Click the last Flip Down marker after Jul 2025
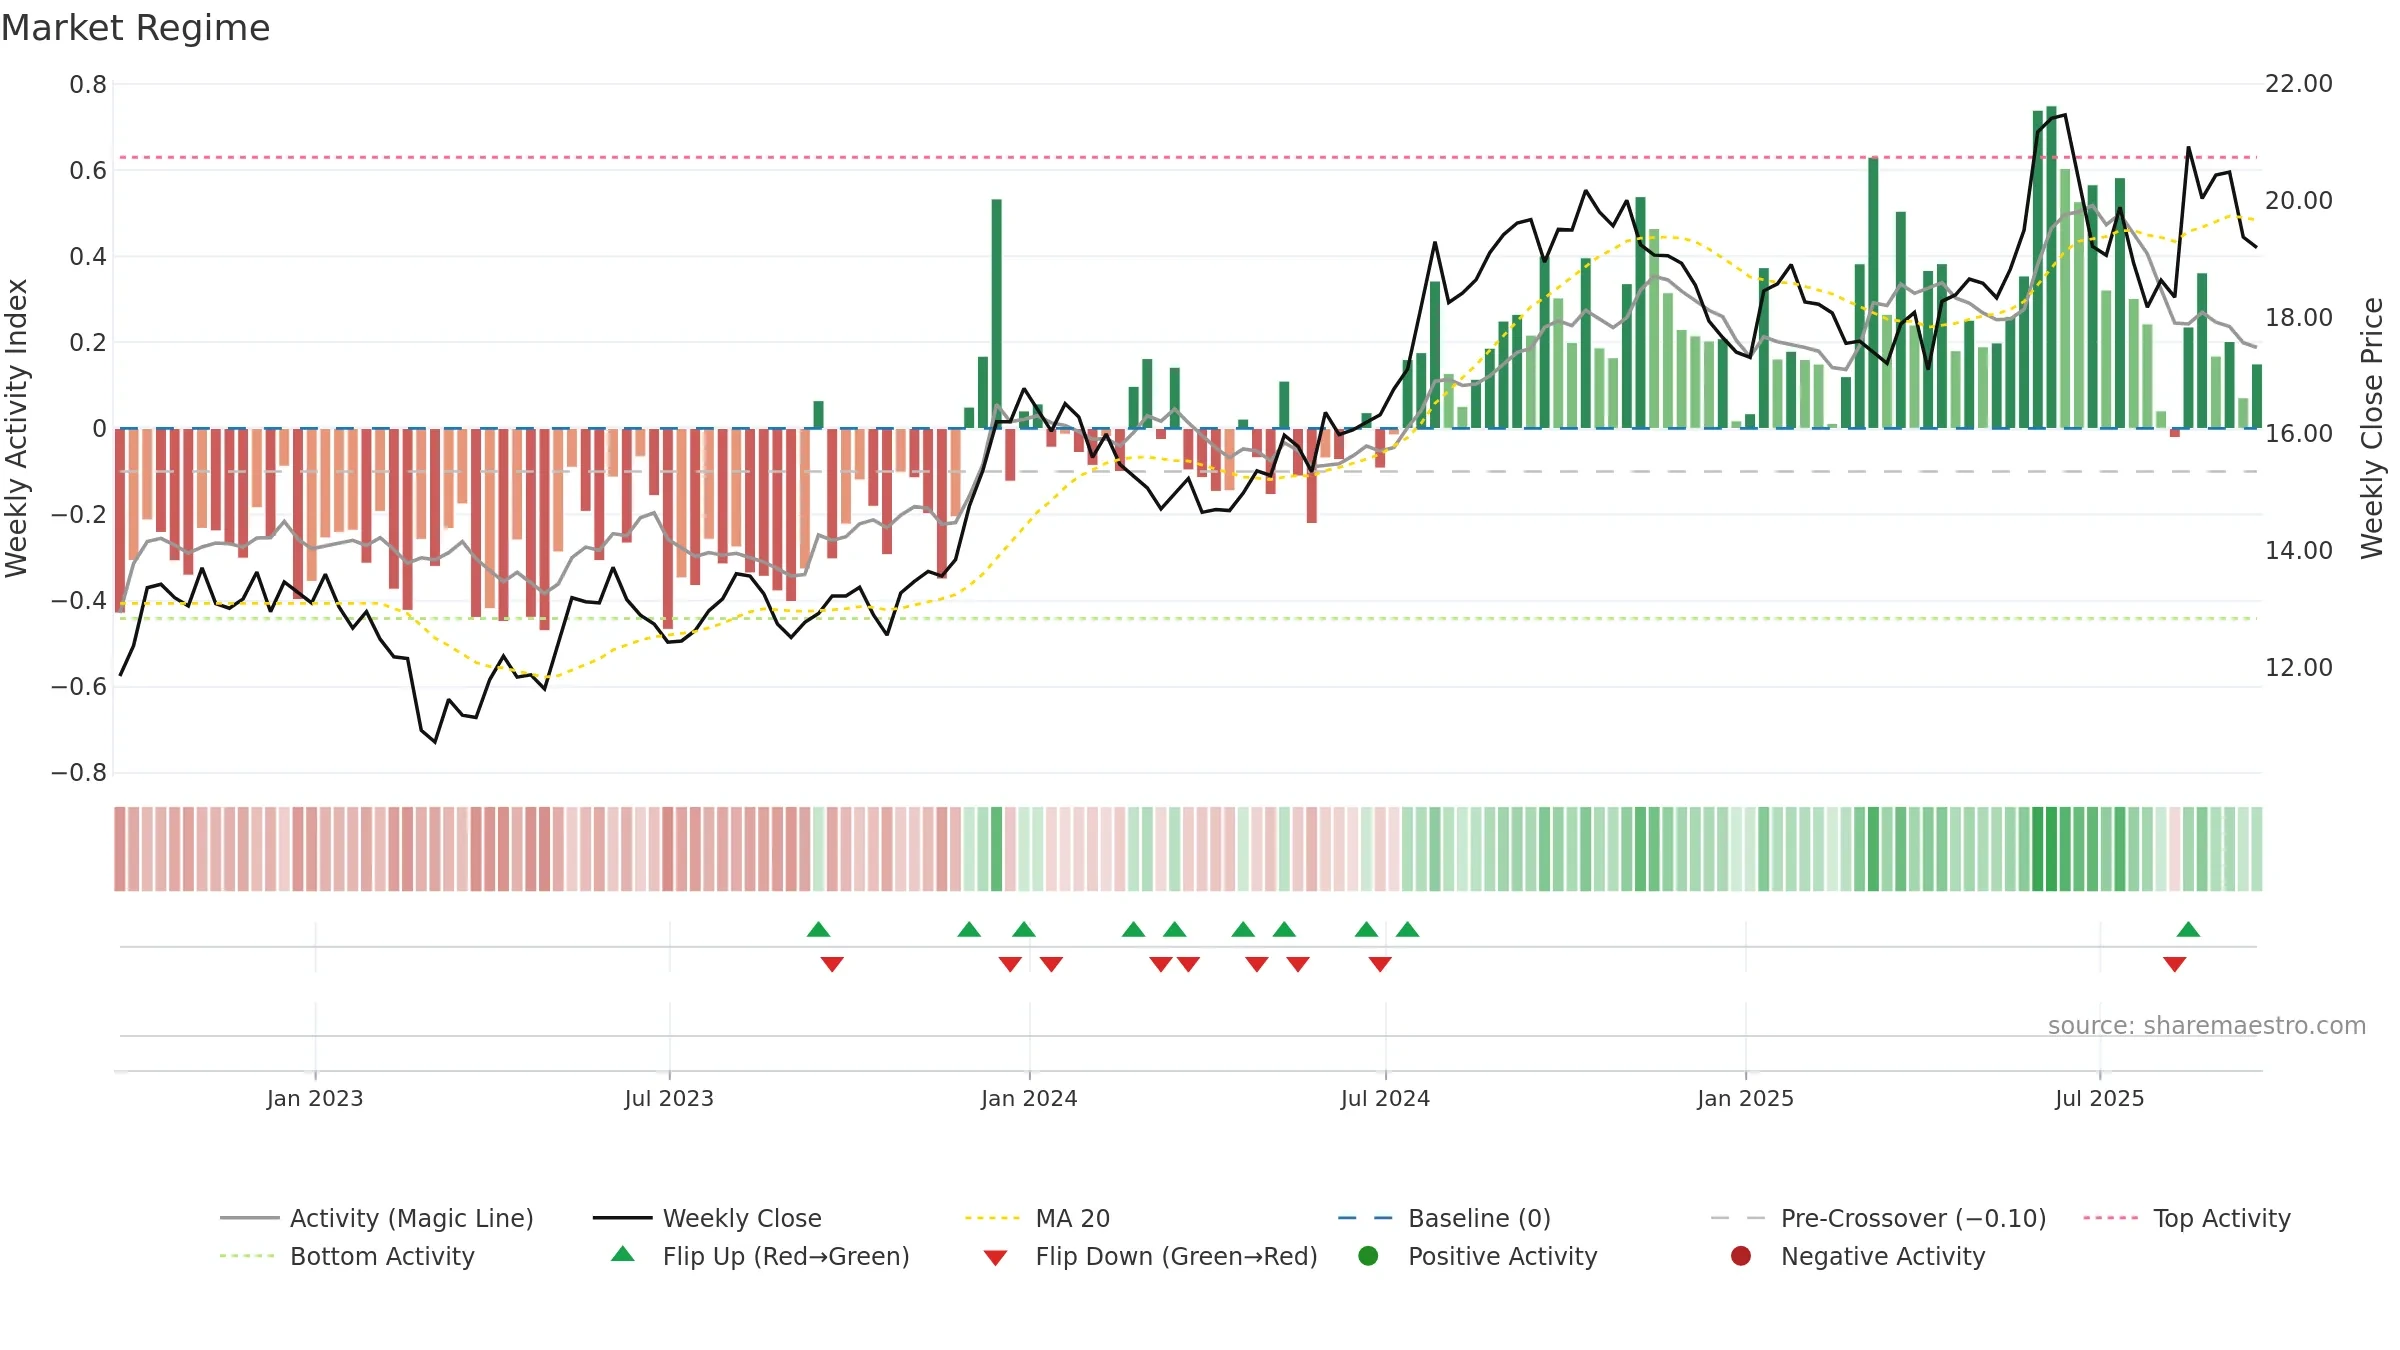Image resolution: width=2400 pixels, height=1350 pixels. tap(2174, 964)
